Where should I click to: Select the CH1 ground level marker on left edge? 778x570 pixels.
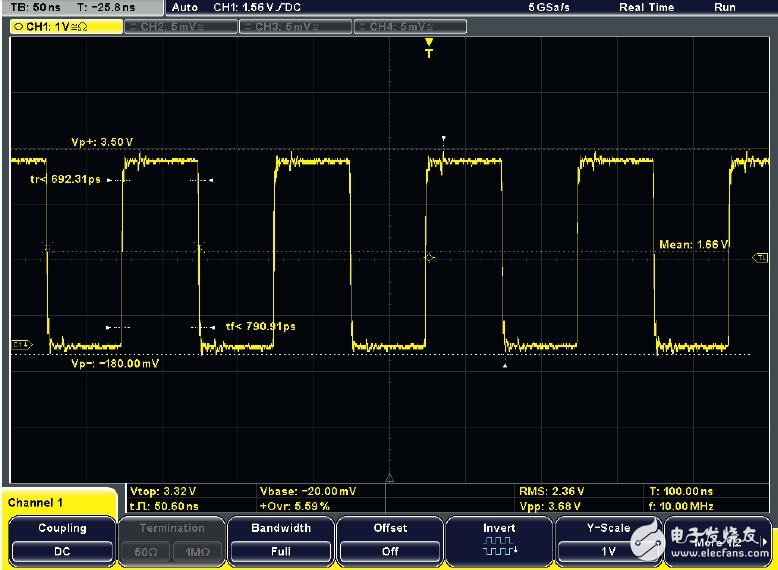click(x=20, y=345)
